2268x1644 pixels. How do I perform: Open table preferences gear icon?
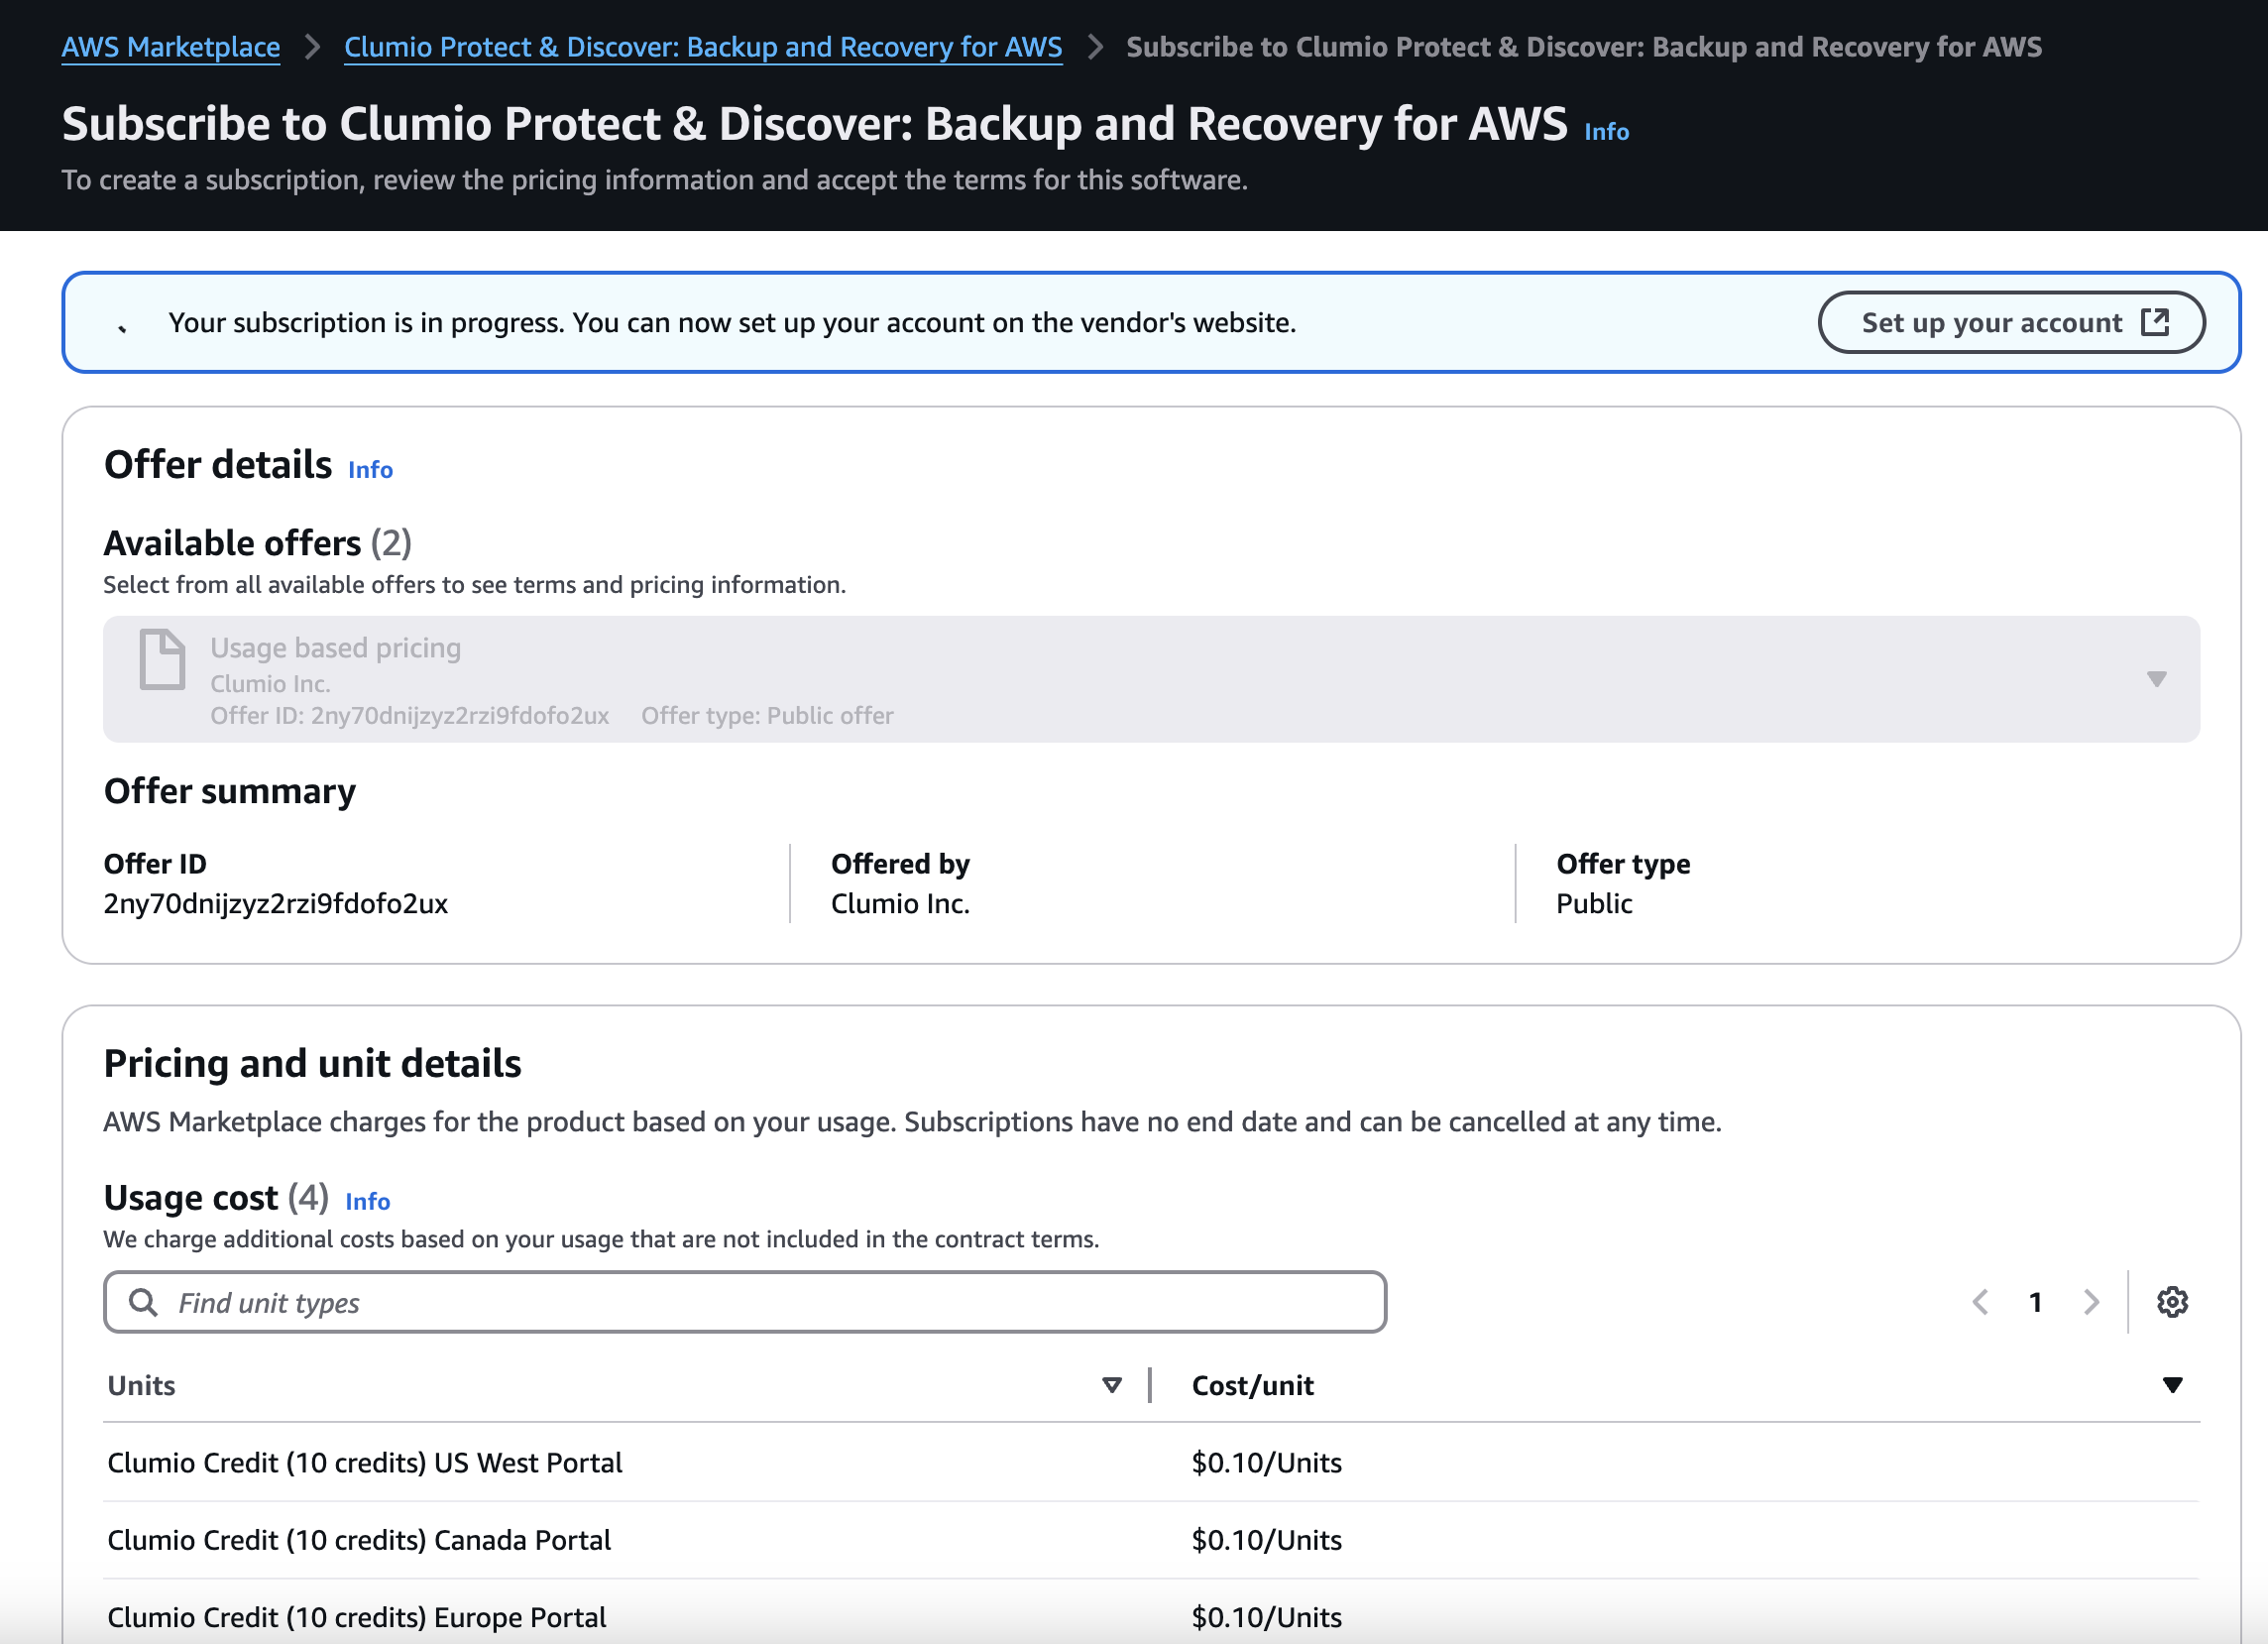pyautogui.click(x=2172, y=1302)
